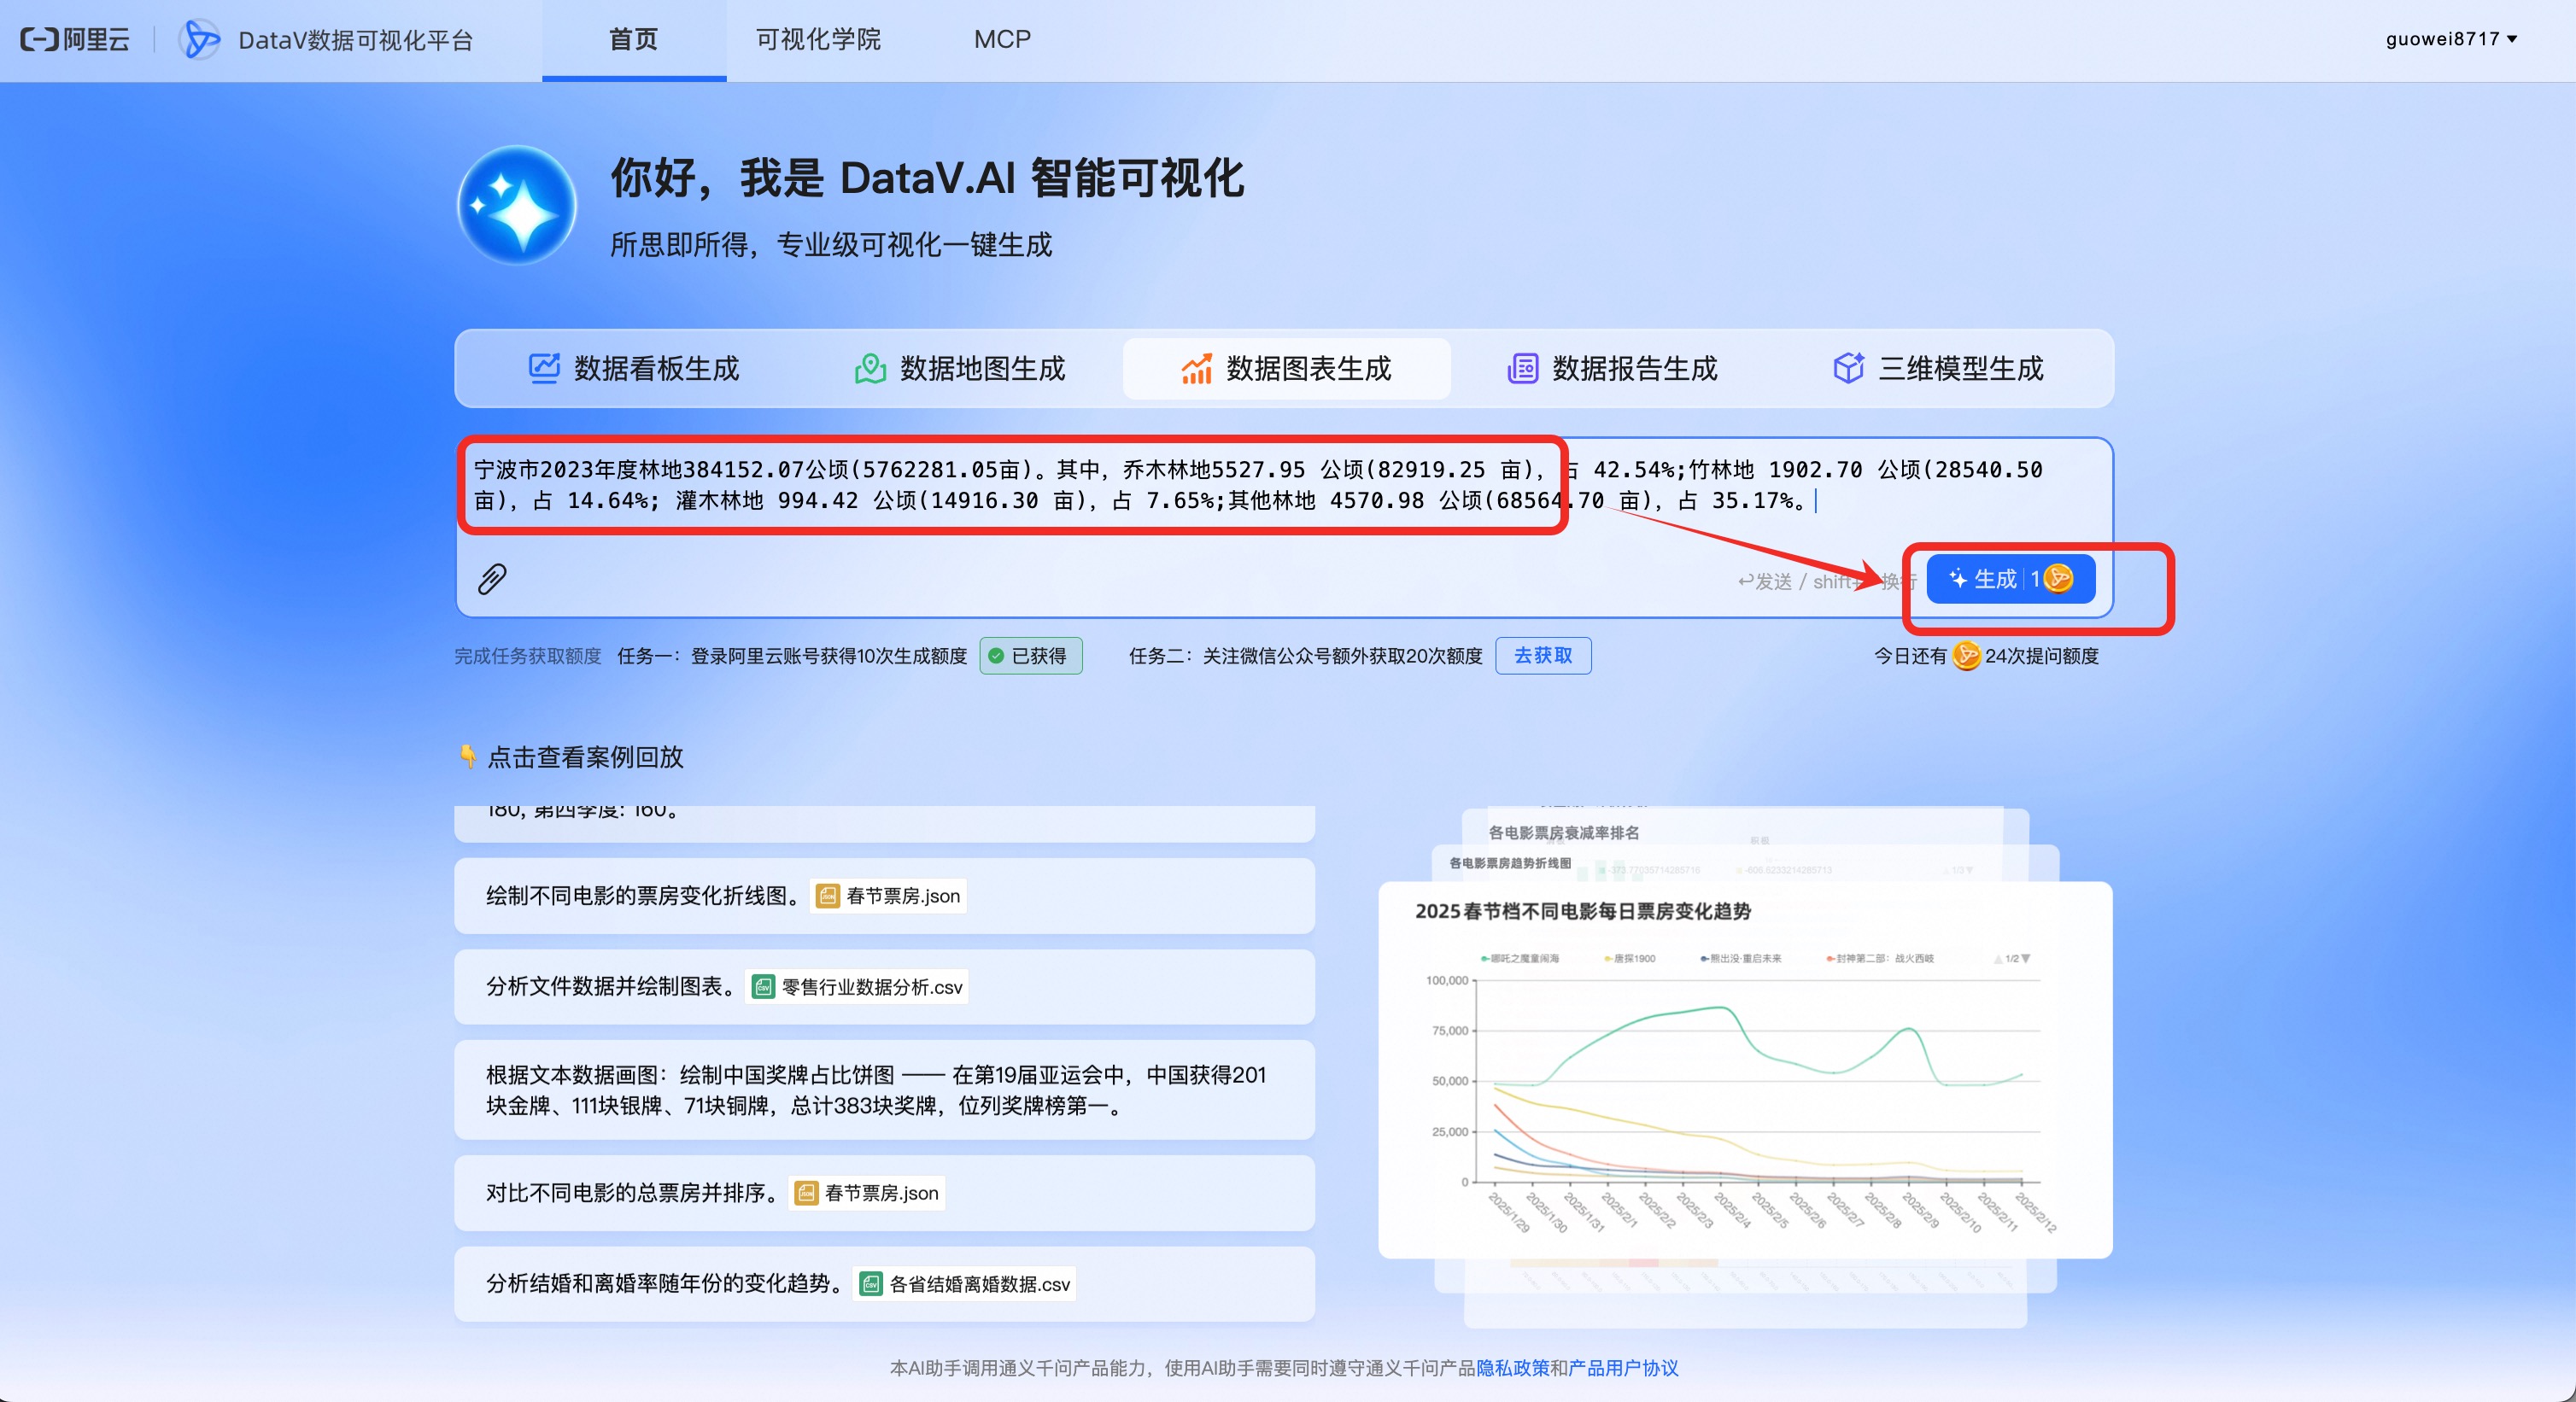
Task: Click the 数据看板生成 dashboard icon
Action: click(x=544, y=368)
